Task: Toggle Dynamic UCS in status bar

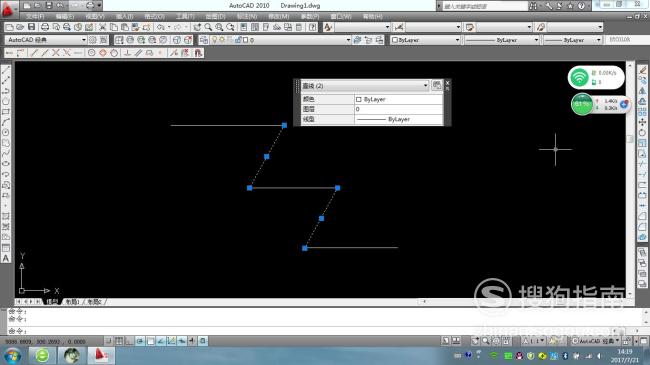Action: click(171, 341)
